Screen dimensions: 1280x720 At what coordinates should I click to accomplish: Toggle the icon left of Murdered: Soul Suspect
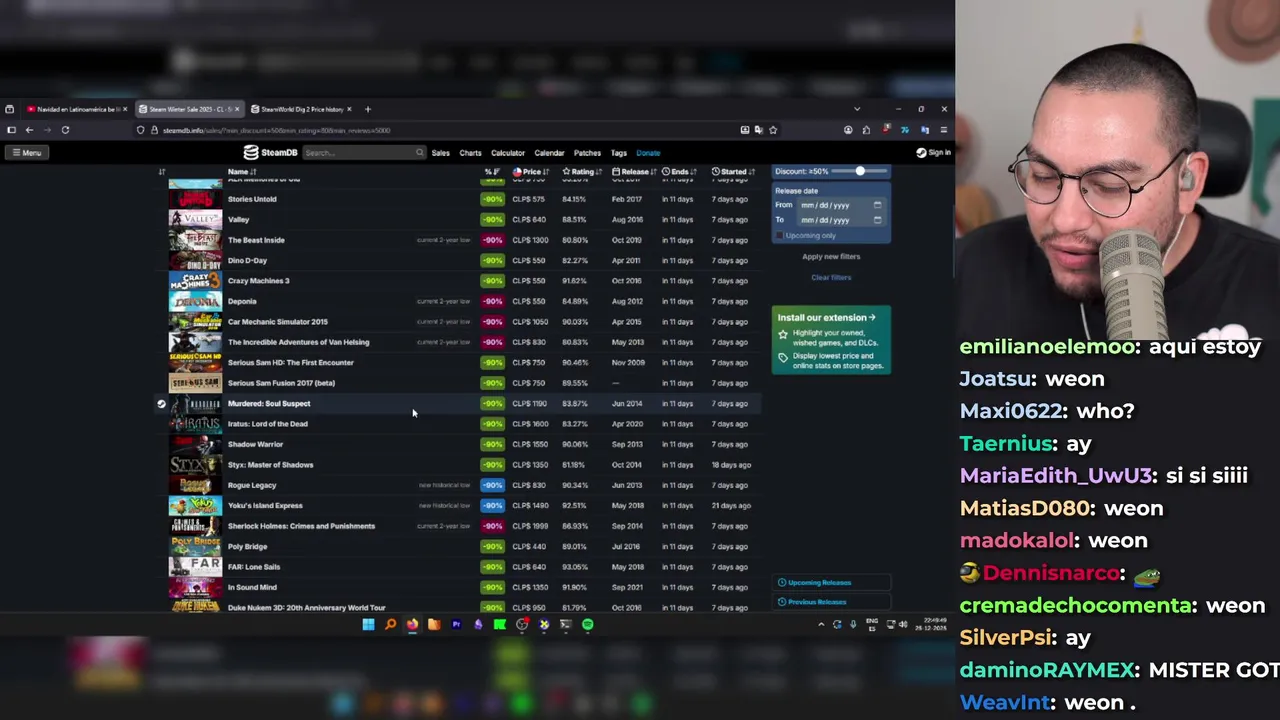click(161, 404)
